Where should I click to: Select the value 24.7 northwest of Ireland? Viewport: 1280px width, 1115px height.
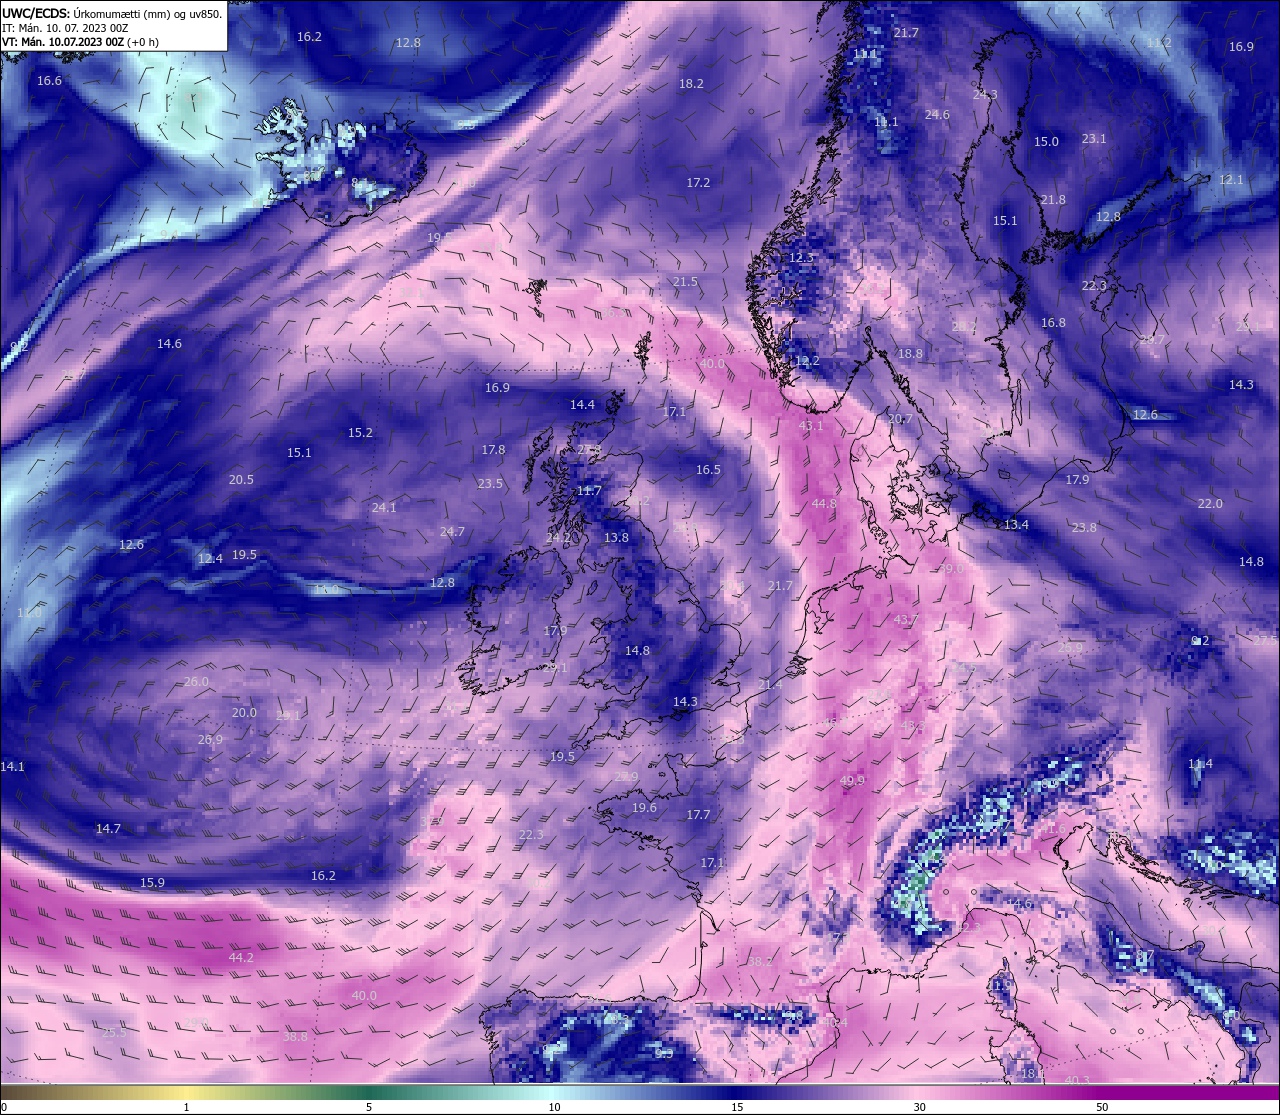click(x=452, y=532)
